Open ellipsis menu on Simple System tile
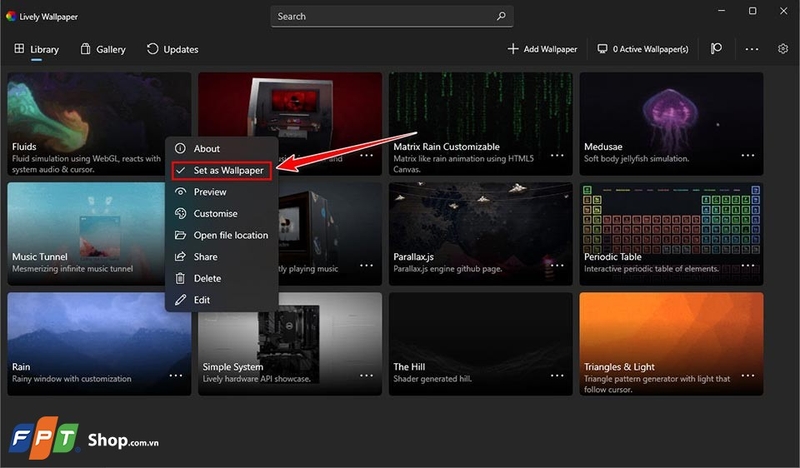 (x=366, y=376)
